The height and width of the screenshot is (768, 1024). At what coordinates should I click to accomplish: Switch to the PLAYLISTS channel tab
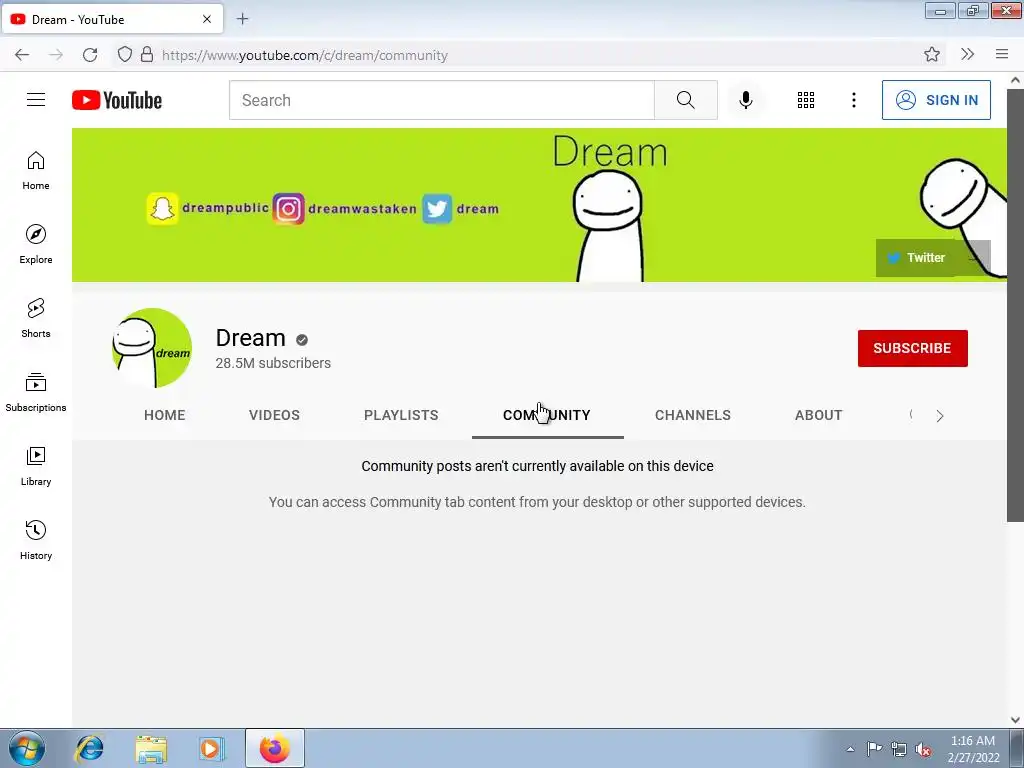click(x=401, y=415)
